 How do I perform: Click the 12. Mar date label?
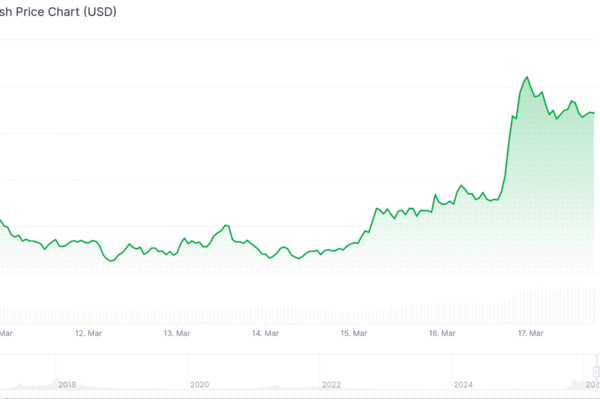pyautogui.click(x=89, y=333)
